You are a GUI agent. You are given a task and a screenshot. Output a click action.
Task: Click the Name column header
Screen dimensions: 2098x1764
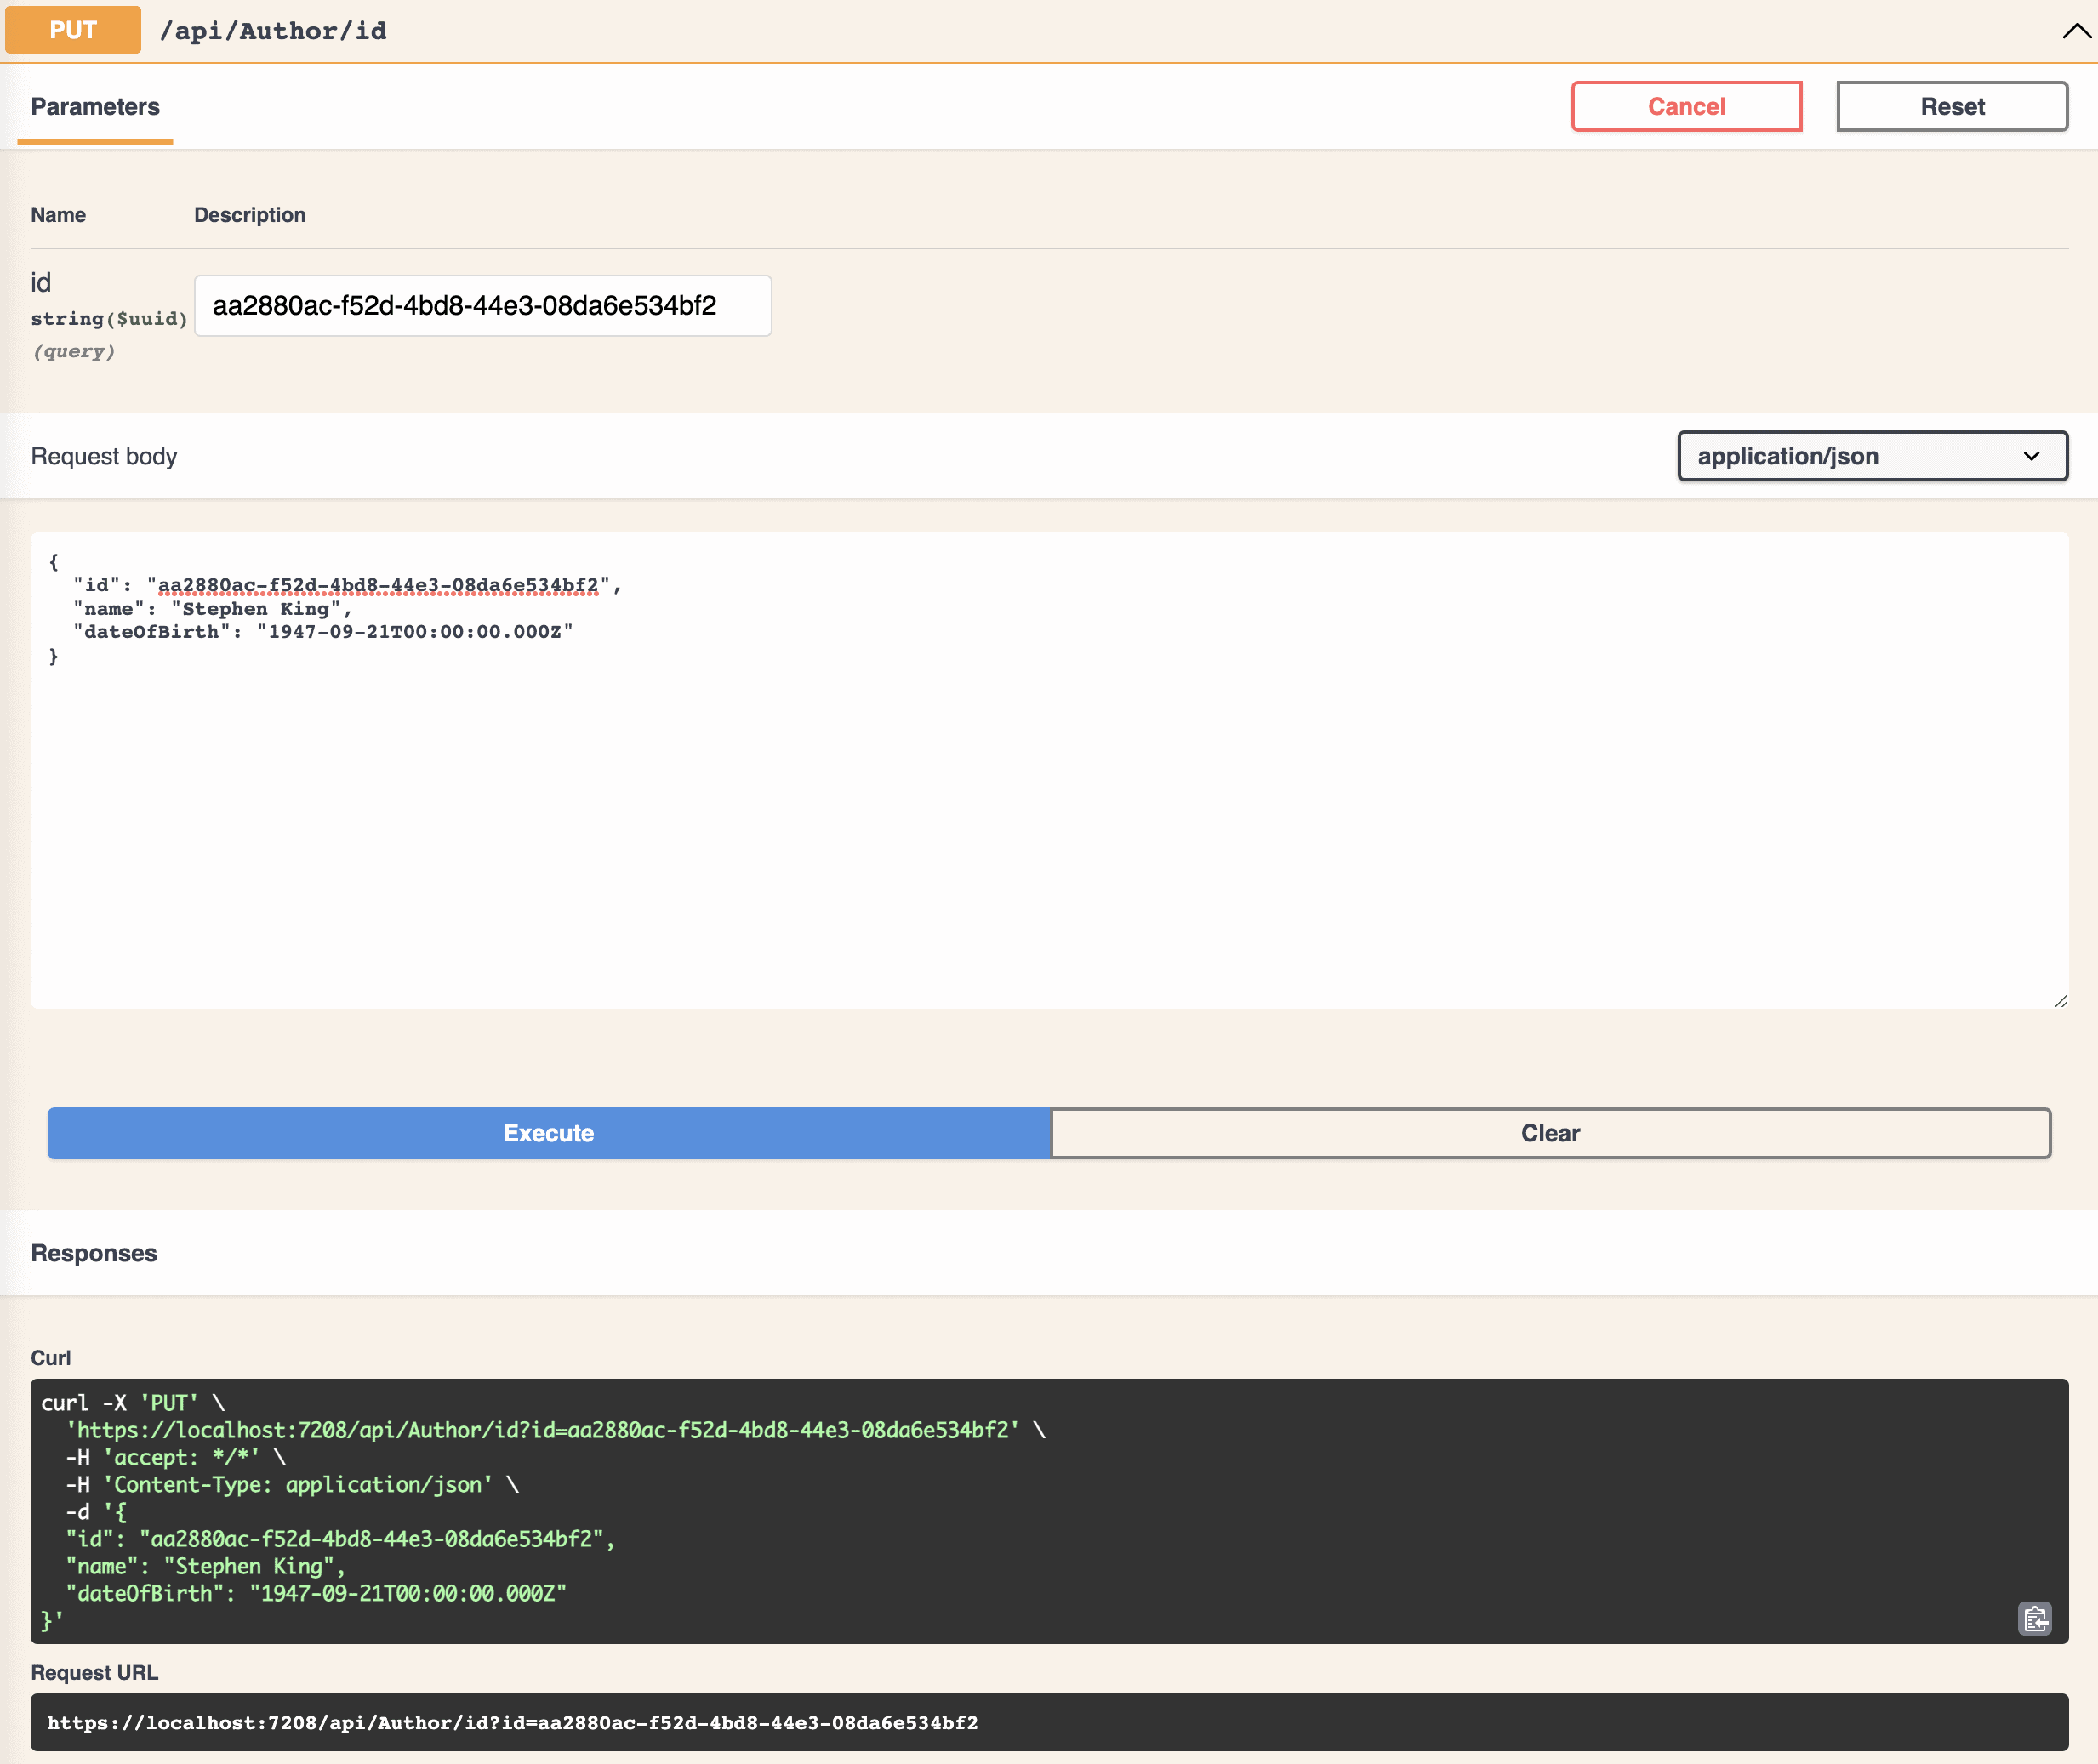58,215
